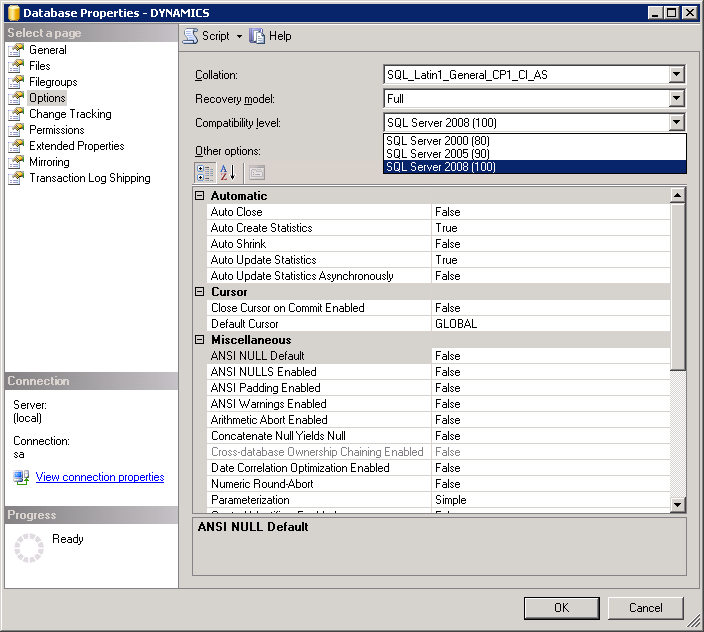Viewport: 704px width, 632px height.
Task: Collapse the Cursor section
Action: (x=200, y=292)
